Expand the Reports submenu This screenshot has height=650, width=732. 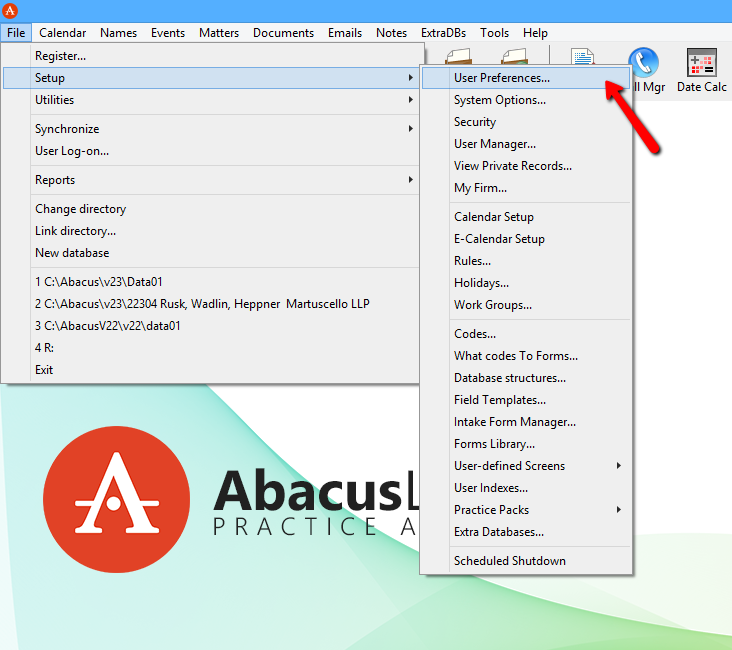click(211, 180)
